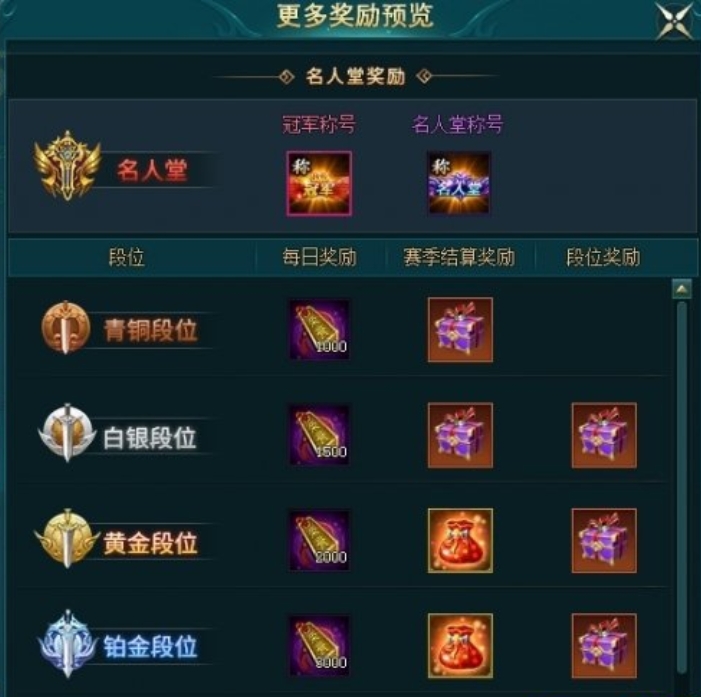Select the silver daily 1500 token icon

click(319, 435)
